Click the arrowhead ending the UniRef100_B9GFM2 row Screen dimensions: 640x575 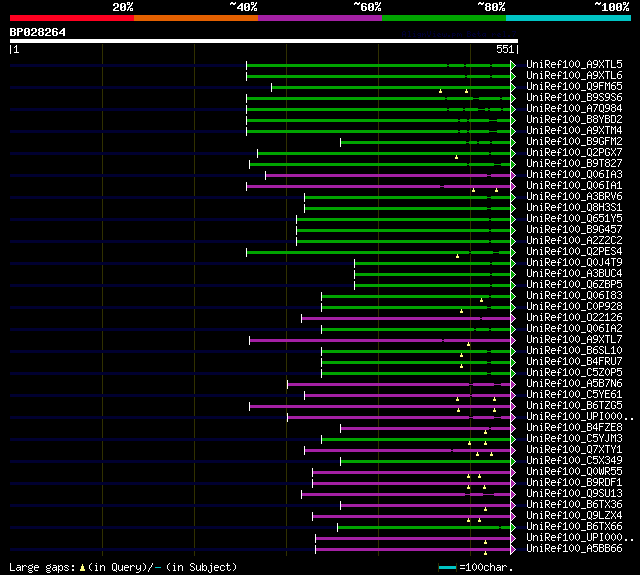point(513,142)
